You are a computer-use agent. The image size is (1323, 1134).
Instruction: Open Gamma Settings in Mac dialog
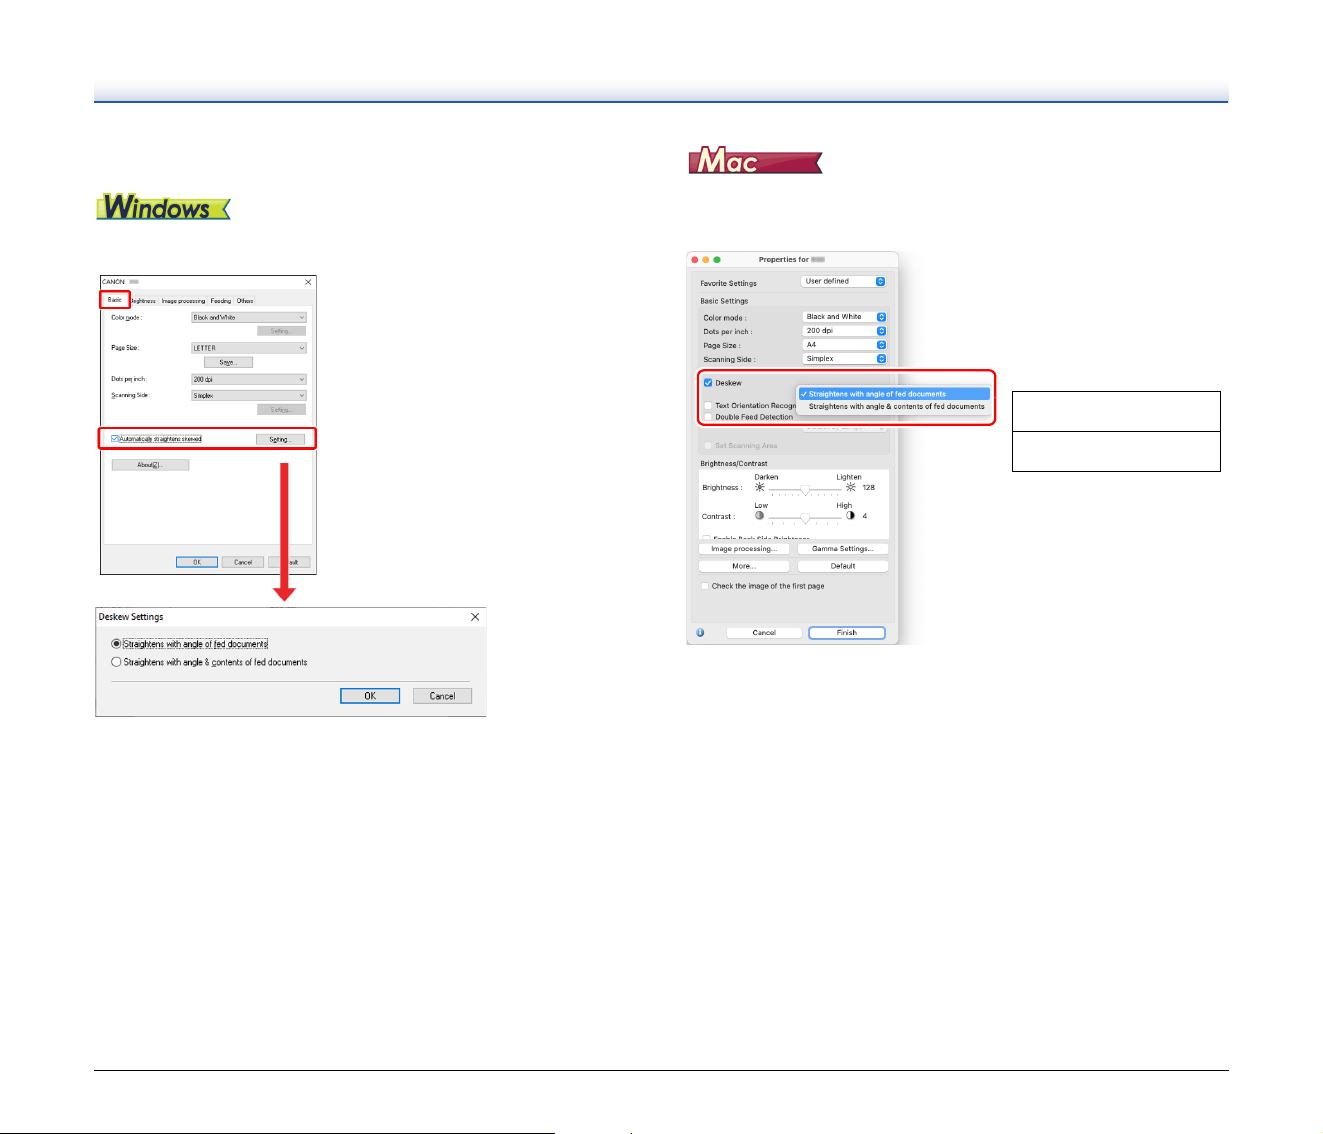pos(843,549)
